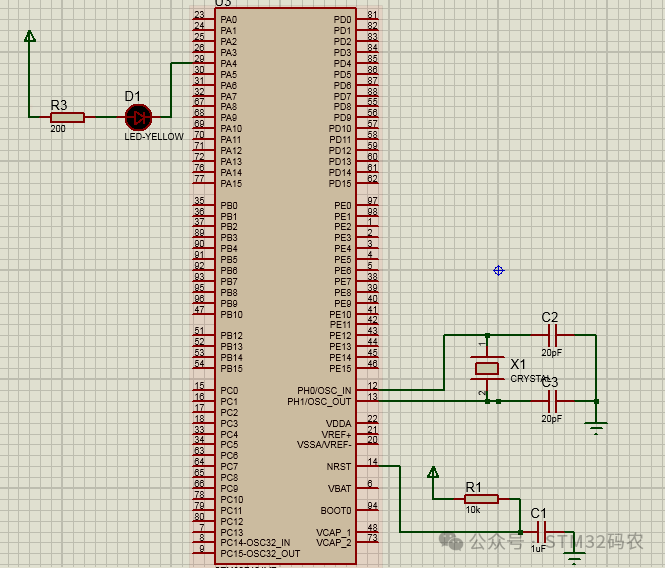Click the PC14-OSC32_IN pin label
665x568 pixels.
tap(255, 543)
